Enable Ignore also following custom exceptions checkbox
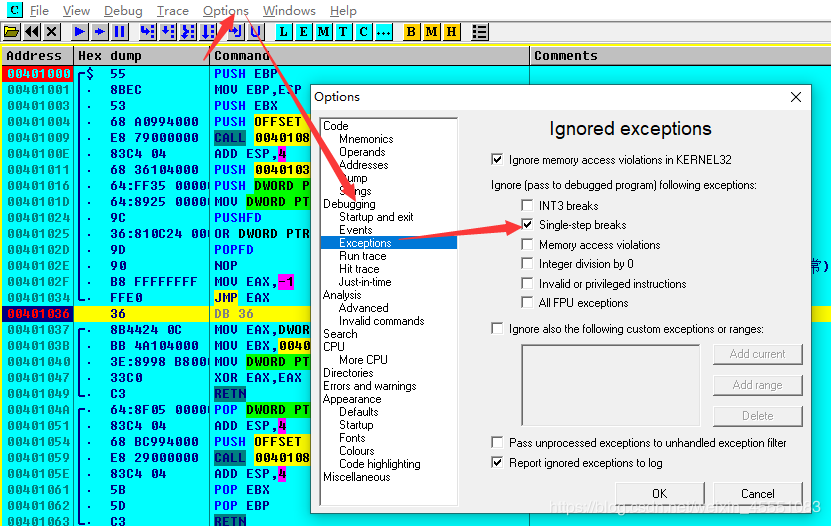This screenshot has height=526, width=831. [497, 328]
